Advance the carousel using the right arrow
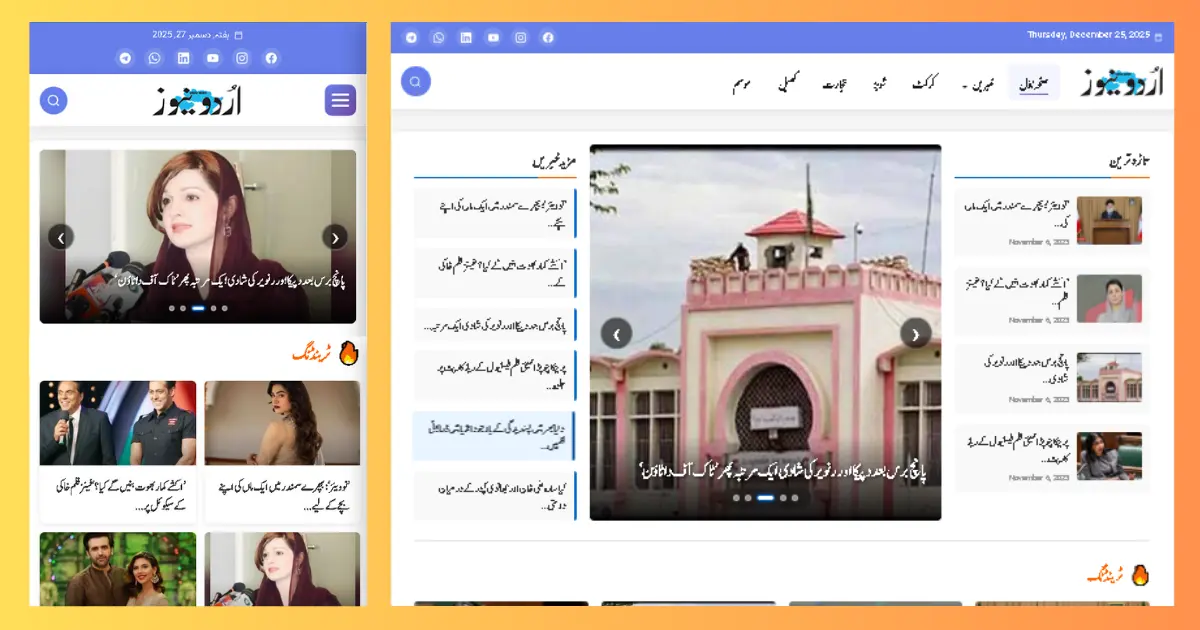Viewport: 1200px width, 630px height. pyautogui.click(x=915, y=334)
